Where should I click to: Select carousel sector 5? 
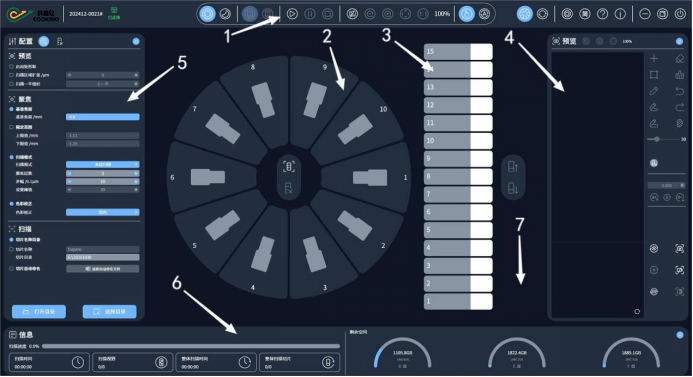point(219,225)
